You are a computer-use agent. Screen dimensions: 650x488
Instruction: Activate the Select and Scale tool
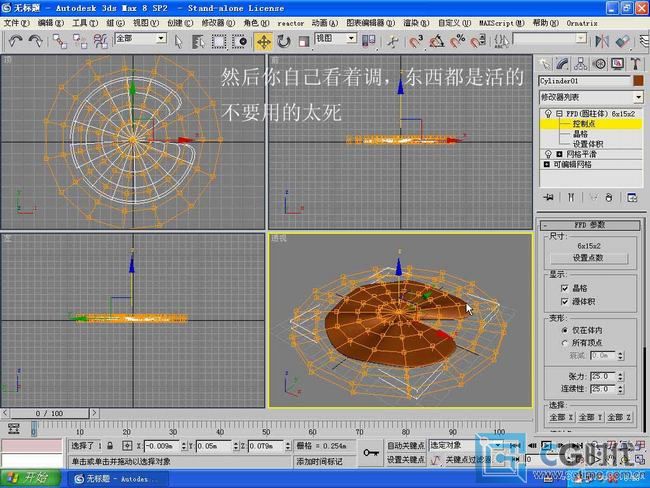coord(304,41)
